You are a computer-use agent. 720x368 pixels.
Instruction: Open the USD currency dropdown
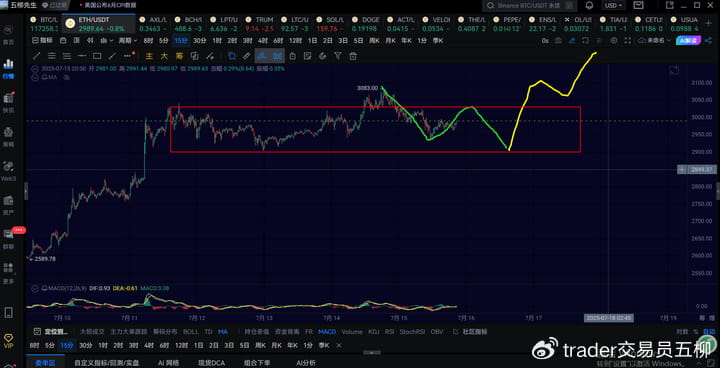[613, 6]
